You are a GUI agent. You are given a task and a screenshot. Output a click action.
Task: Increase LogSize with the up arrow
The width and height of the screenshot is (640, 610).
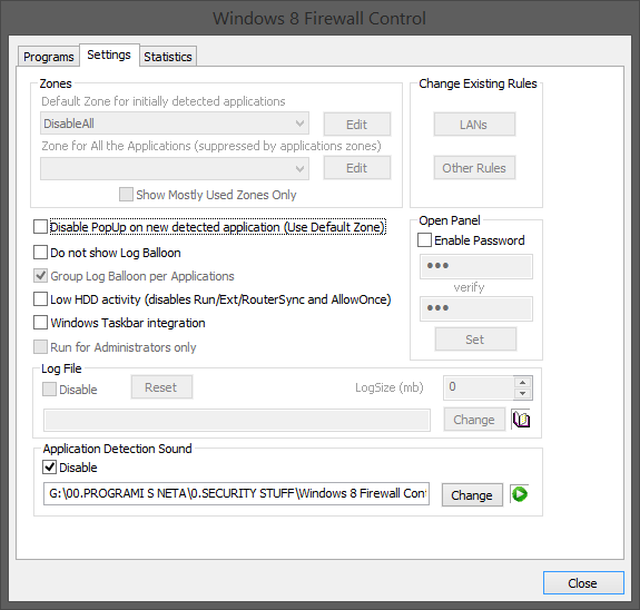coord(522,381)
